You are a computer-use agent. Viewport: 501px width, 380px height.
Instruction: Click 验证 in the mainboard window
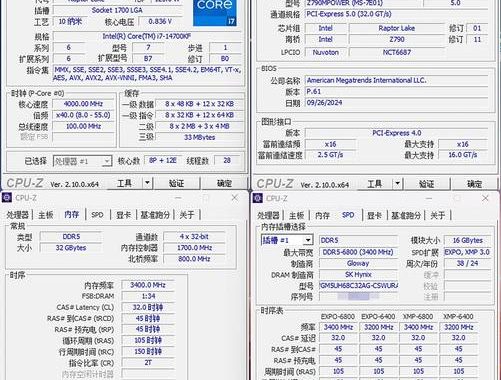(427, 183)
